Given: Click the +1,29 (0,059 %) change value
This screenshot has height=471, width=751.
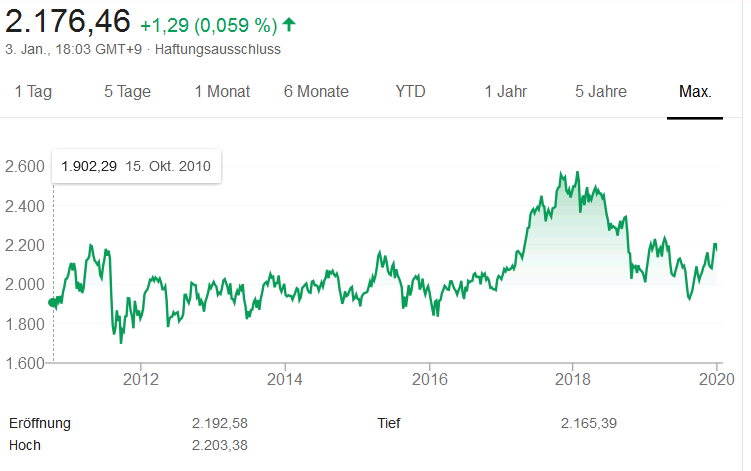Looking at the screenshot, I should point(207,22).
